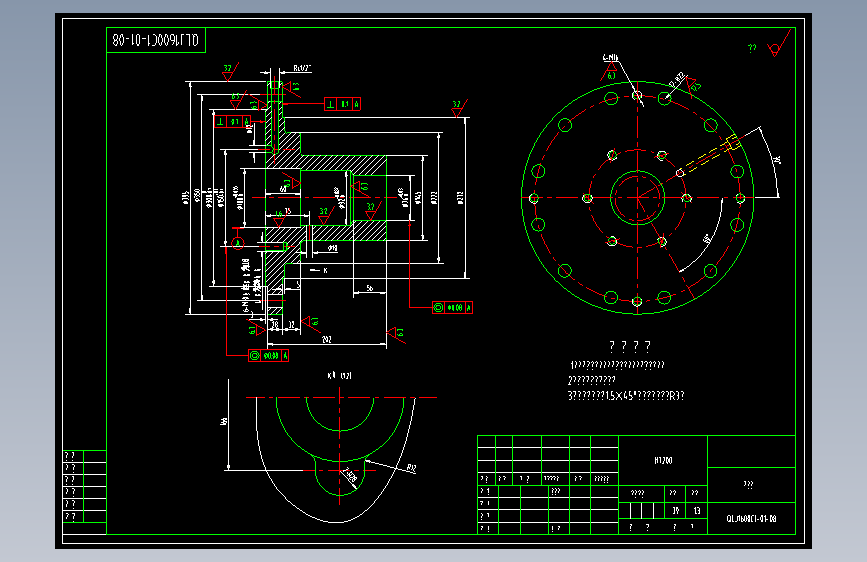Click the 56 dimension text
Screen dimensions: 867x562
pos(369,288)
